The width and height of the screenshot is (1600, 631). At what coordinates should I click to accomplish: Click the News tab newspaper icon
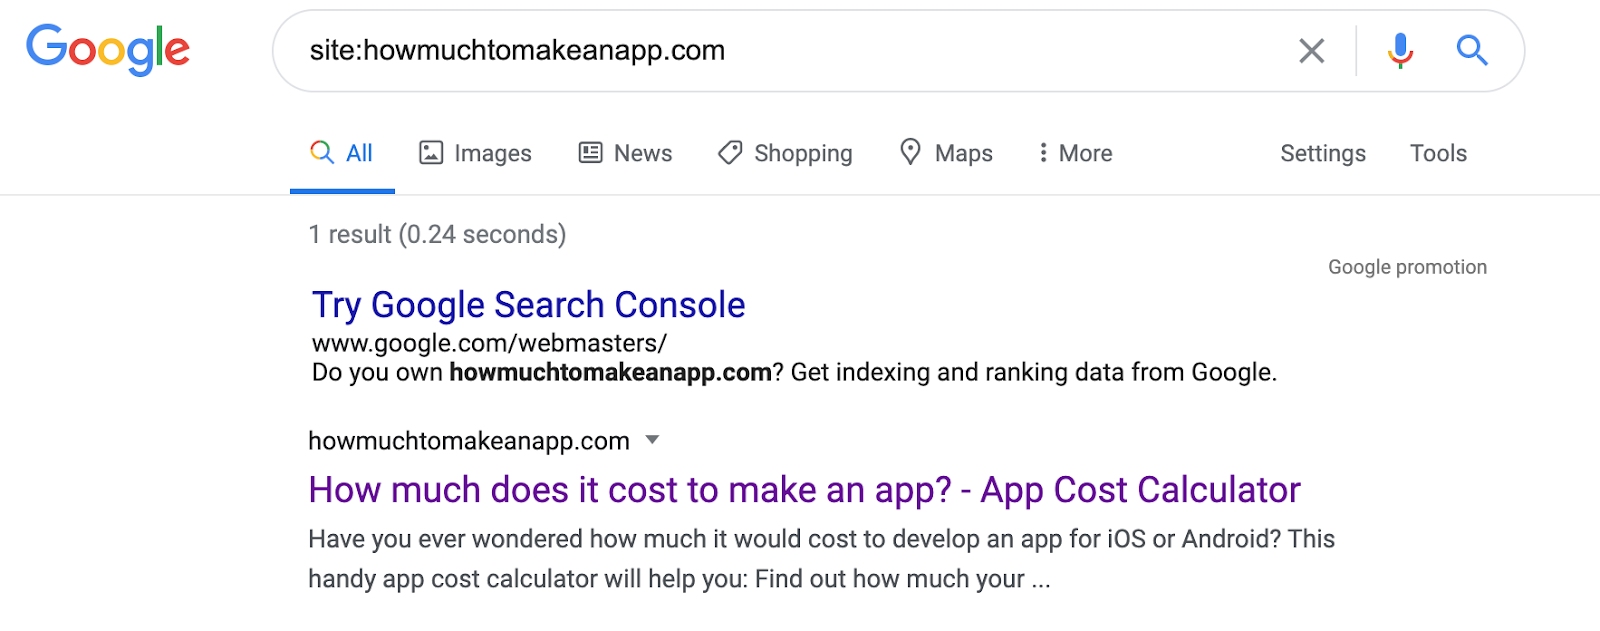pos(591,153)
